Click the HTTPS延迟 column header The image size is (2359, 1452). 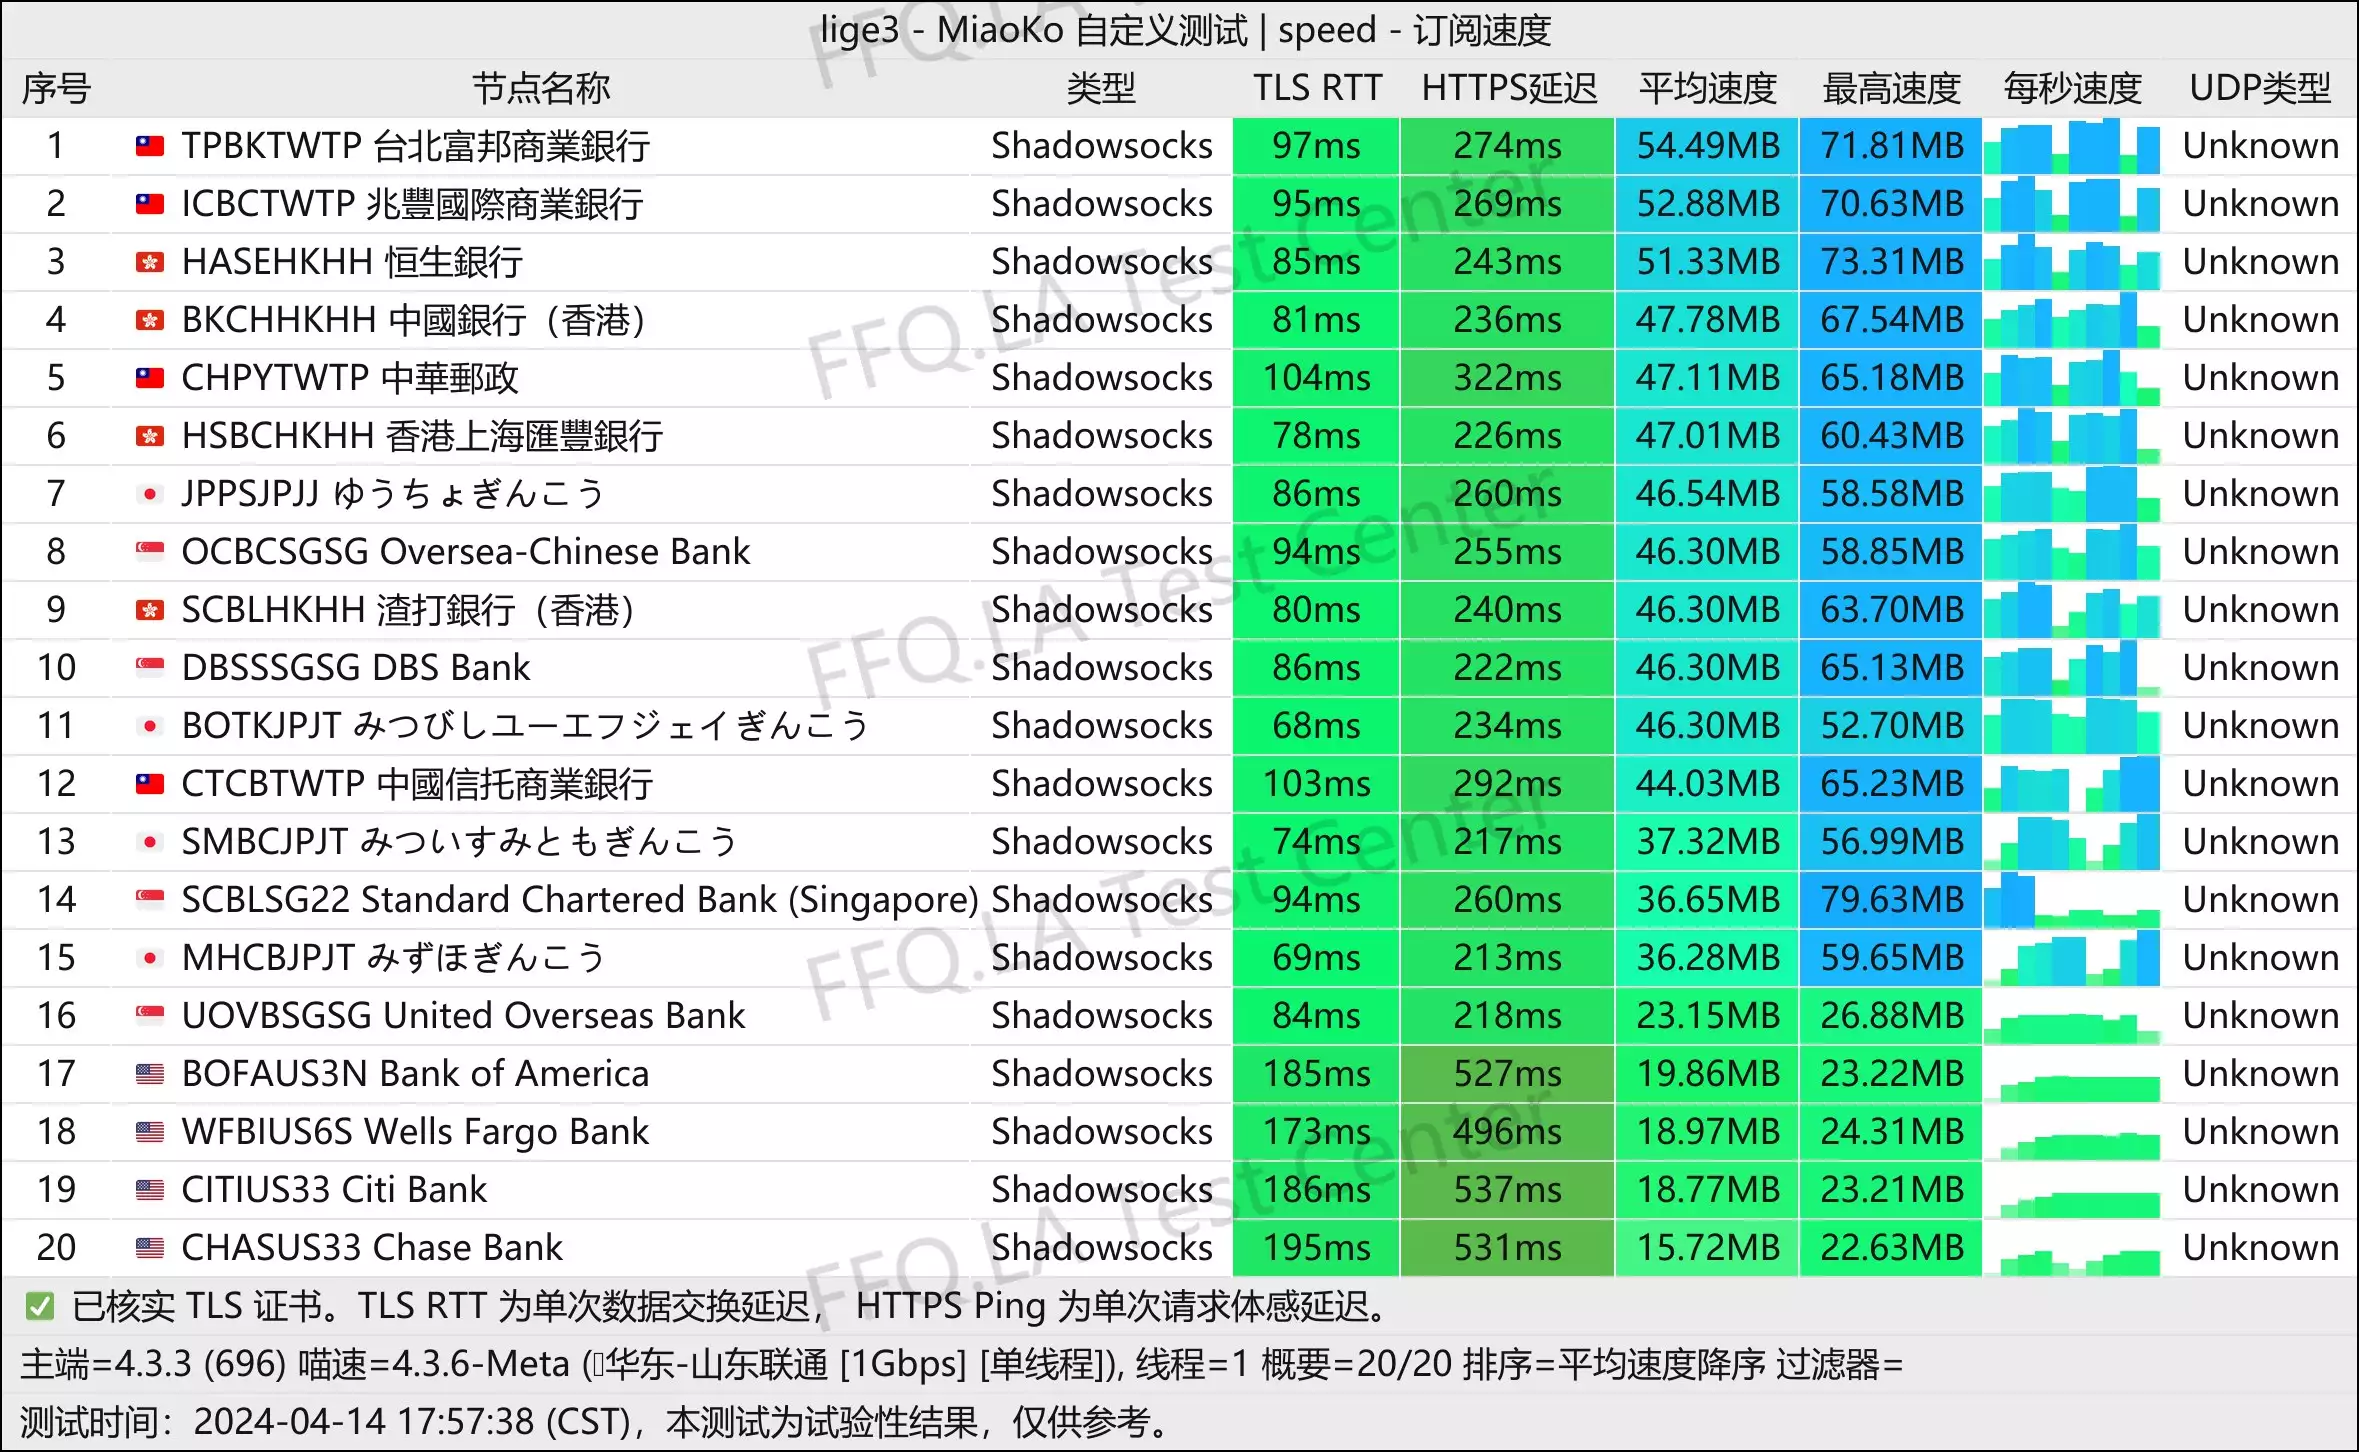click(1509, 88)
